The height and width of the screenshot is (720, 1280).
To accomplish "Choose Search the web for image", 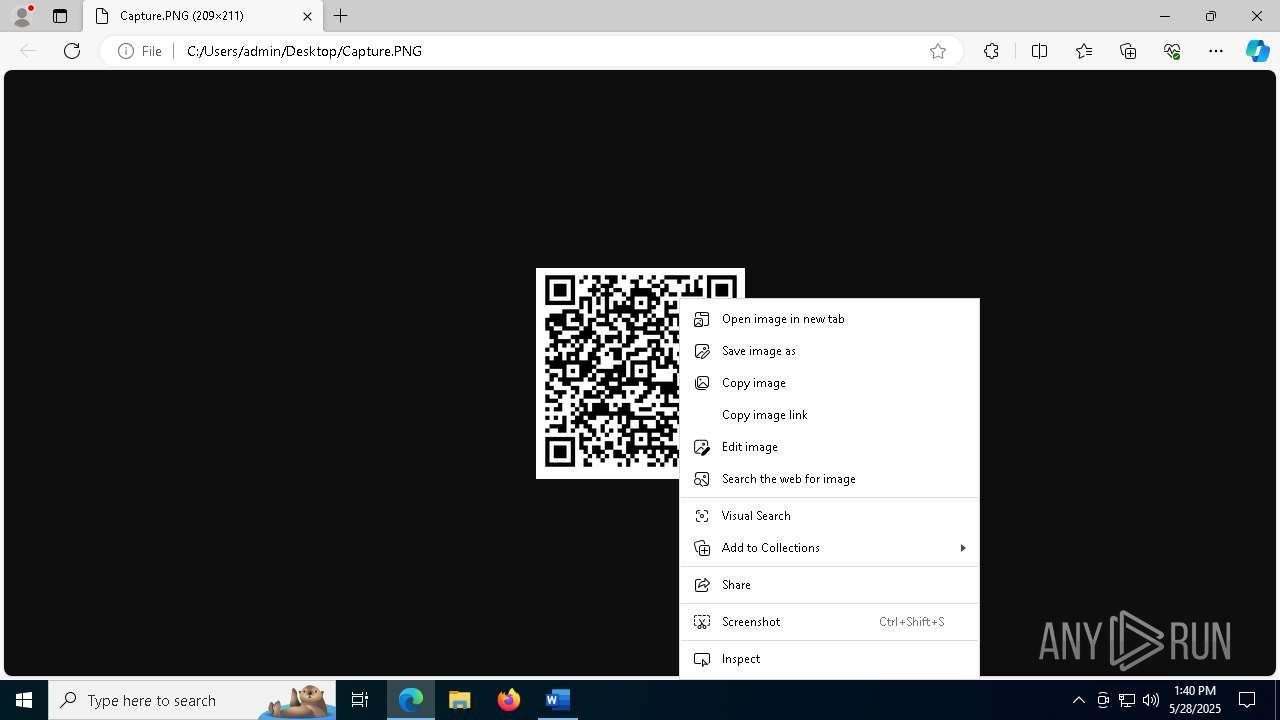I will pos(829,479).
